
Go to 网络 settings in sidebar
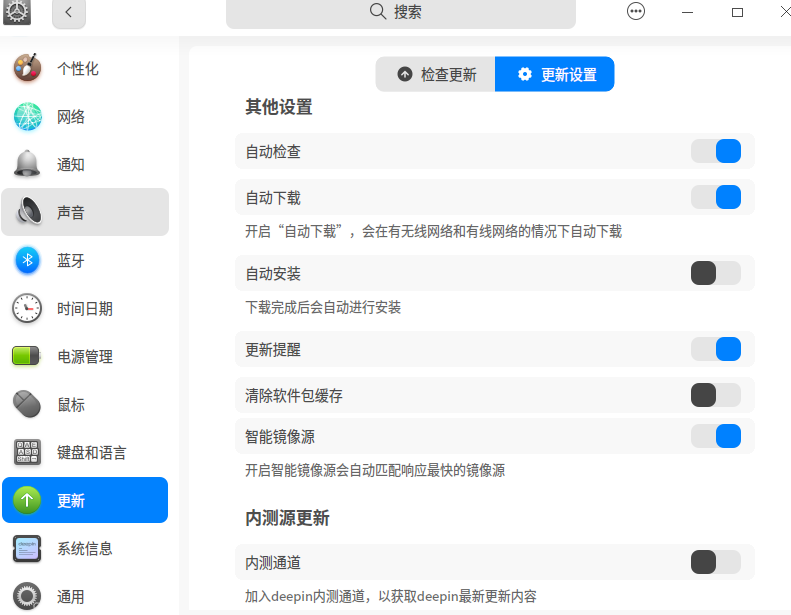(x=85, y=117)
